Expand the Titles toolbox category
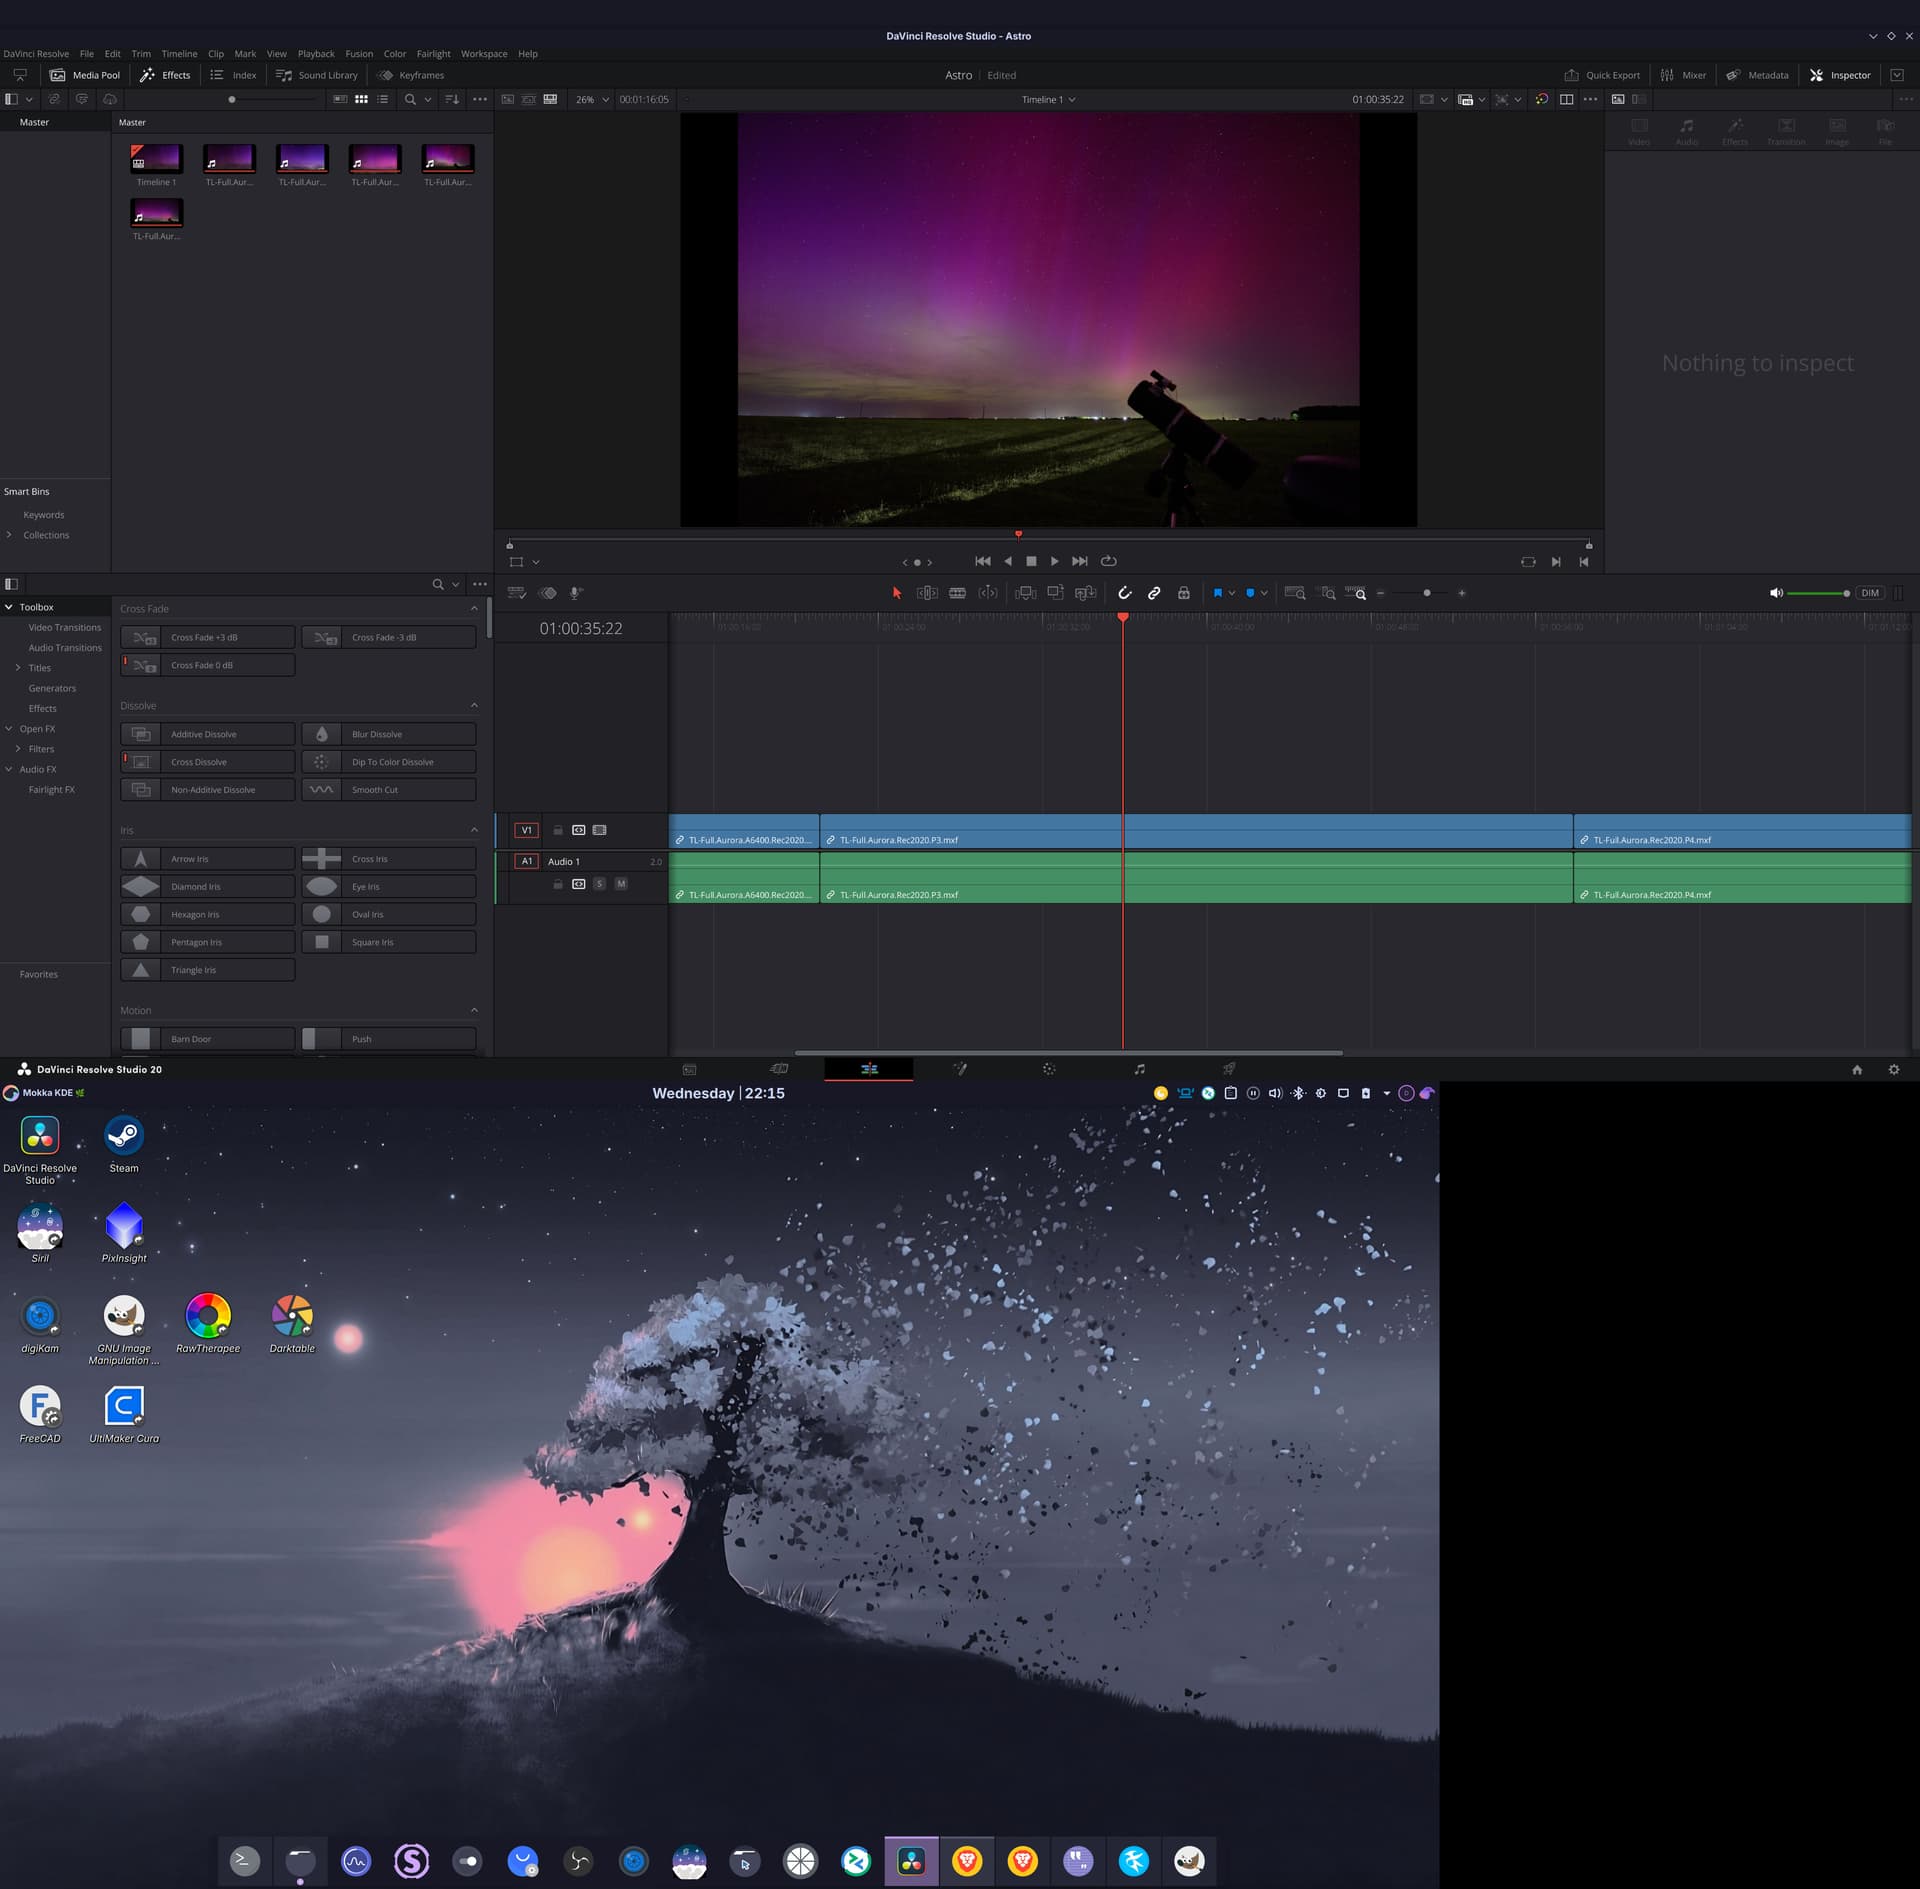1920x1889 pixels. [18, 668]
